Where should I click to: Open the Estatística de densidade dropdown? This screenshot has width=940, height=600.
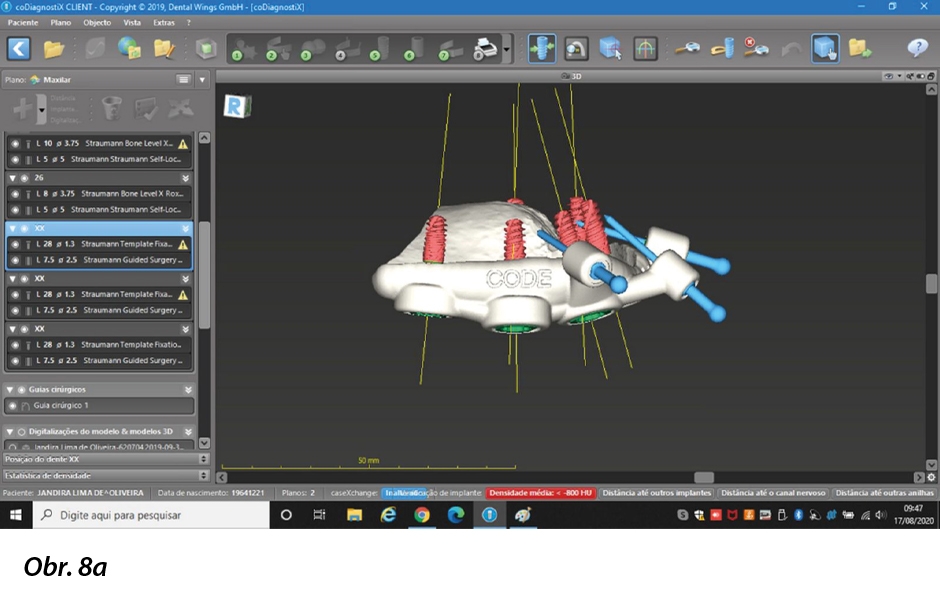[x=204, y=475]
